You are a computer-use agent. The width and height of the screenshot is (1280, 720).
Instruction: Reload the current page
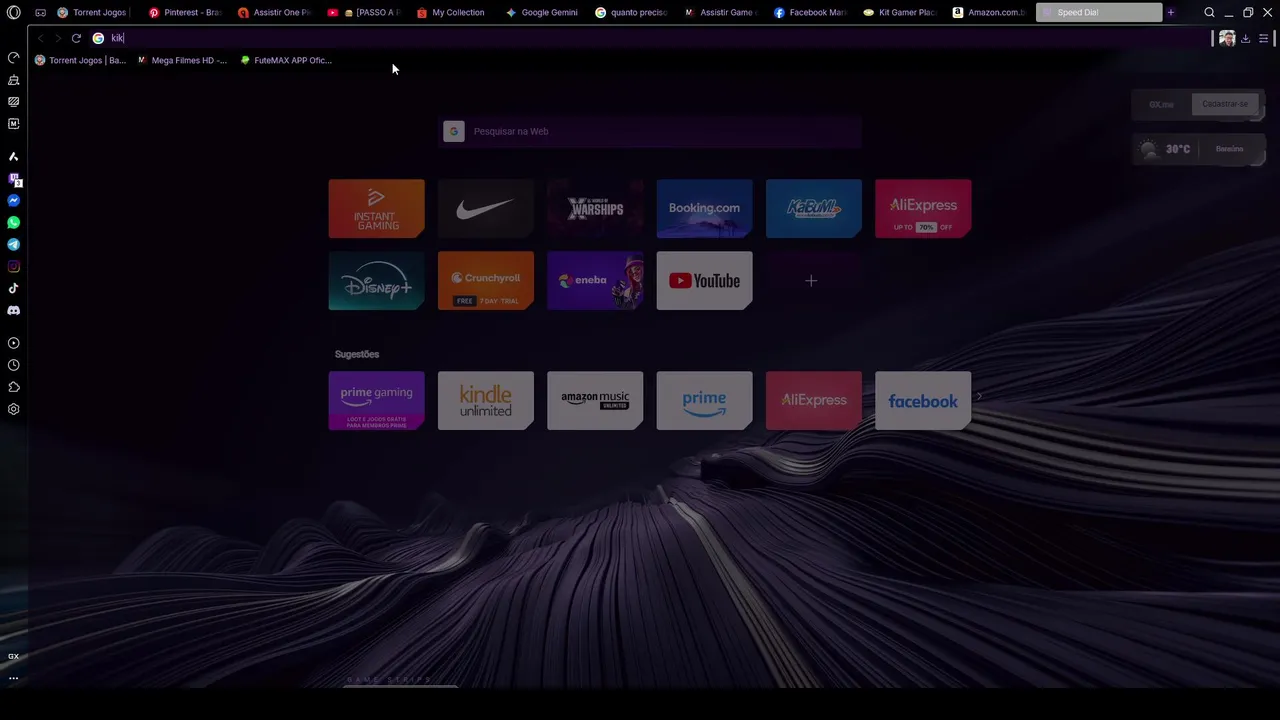76,38
